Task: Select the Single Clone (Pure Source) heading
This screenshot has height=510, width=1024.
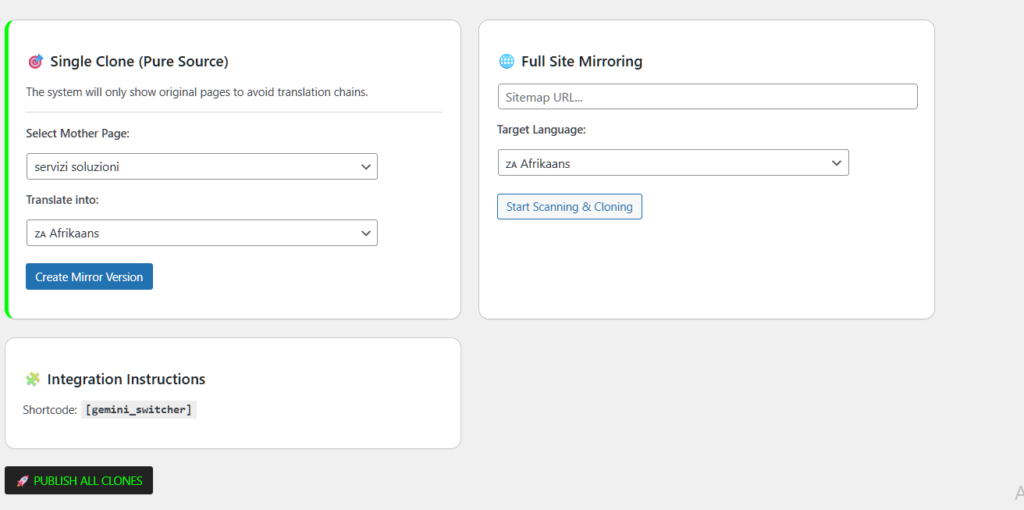Action: click(x=139, y=62)
